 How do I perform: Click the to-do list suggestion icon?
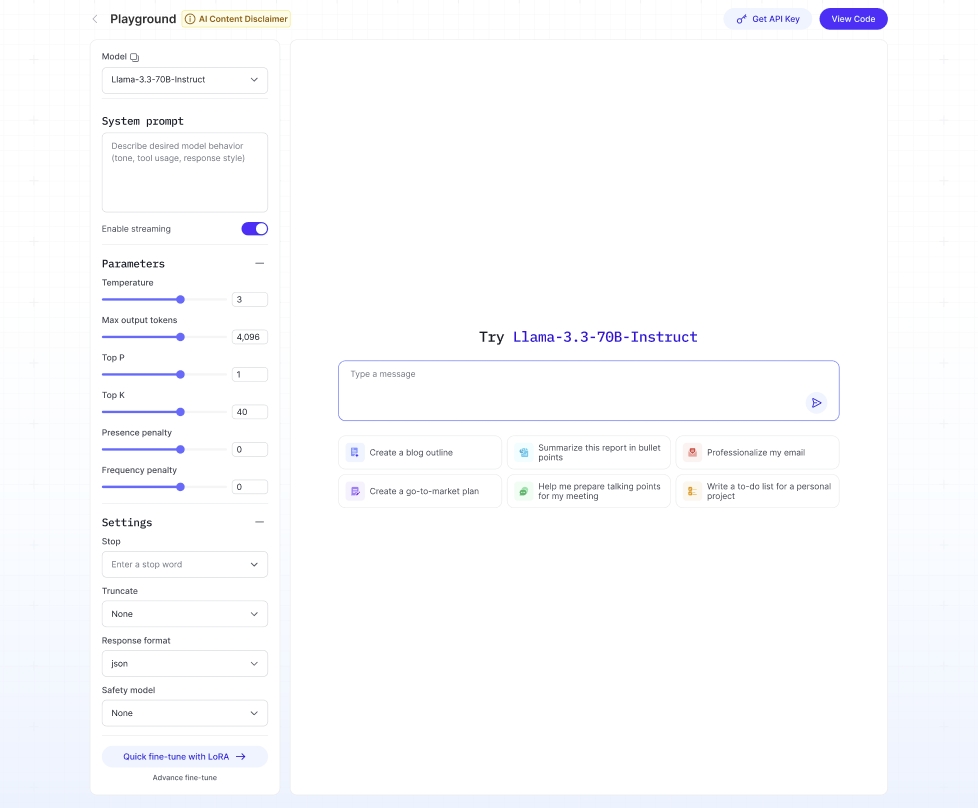(691, 491)
